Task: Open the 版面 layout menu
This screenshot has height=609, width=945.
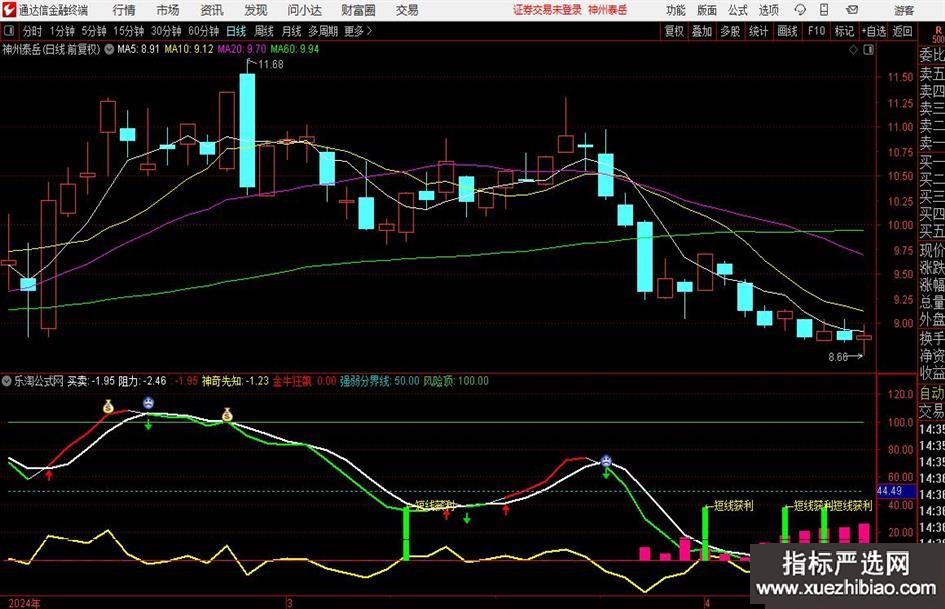Action: coord(706,10)
